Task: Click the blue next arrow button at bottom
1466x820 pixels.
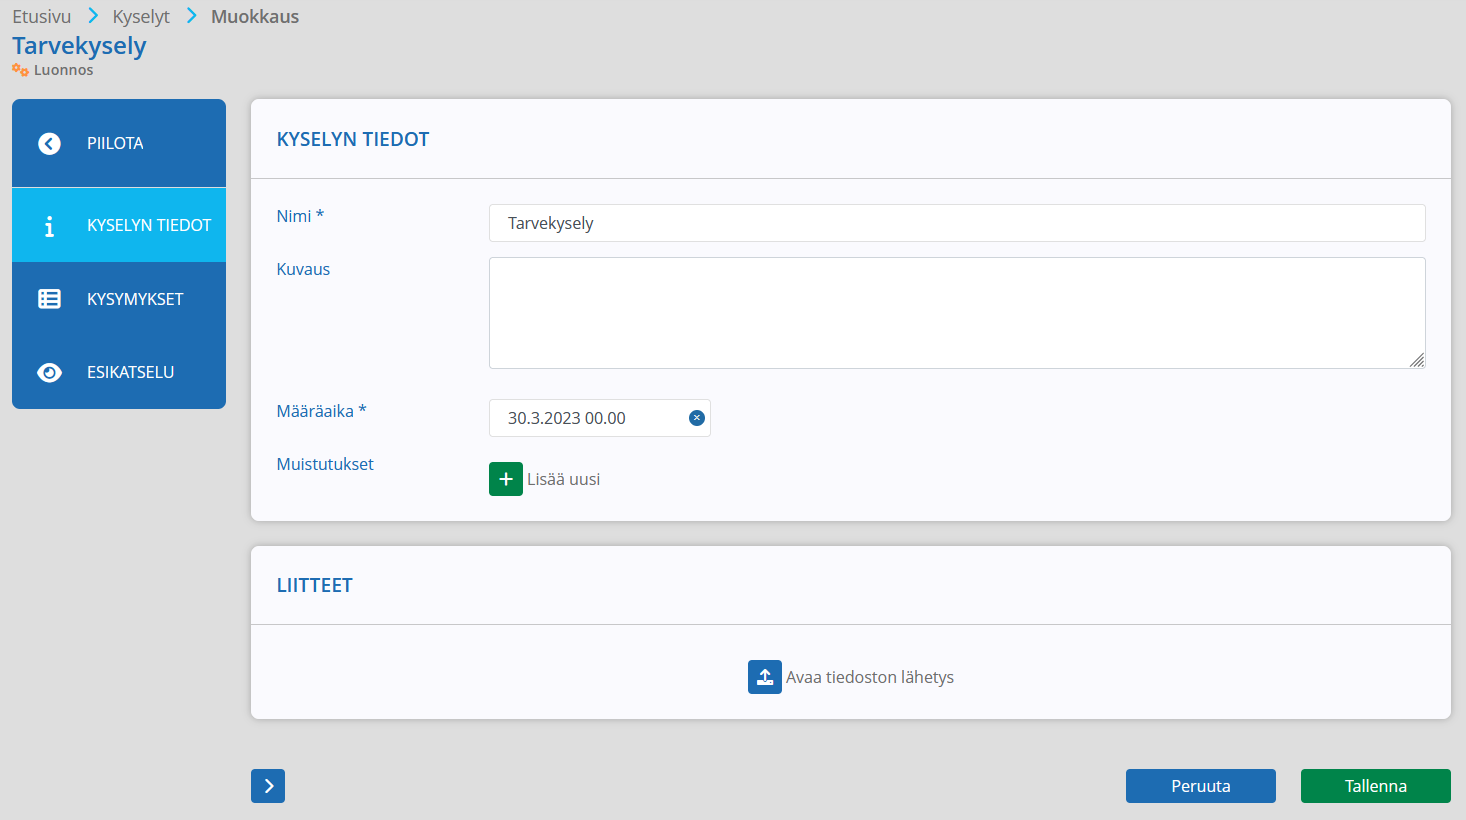Action: [x=268, y=786]
